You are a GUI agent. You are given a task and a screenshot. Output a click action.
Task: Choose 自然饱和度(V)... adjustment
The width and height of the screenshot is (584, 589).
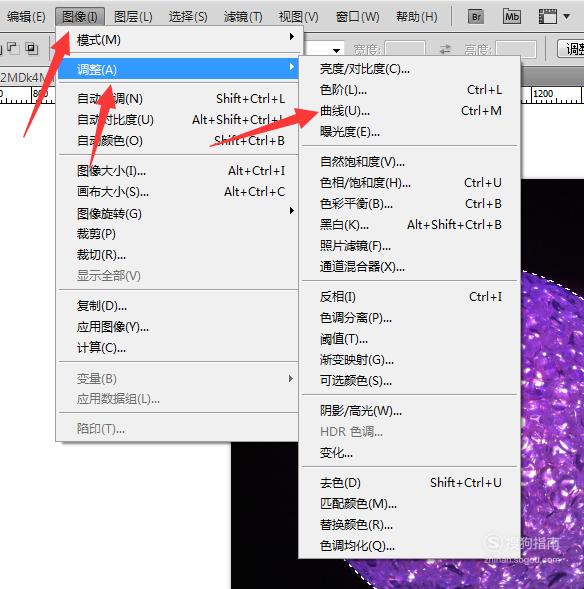point(410,162)
